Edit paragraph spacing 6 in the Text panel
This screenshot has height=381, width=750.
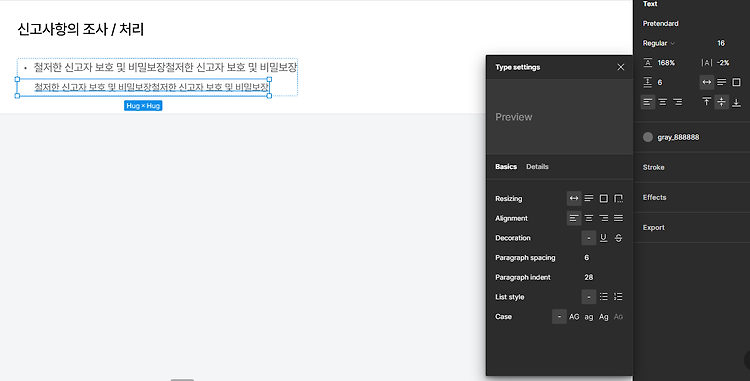tap(660, 82)
